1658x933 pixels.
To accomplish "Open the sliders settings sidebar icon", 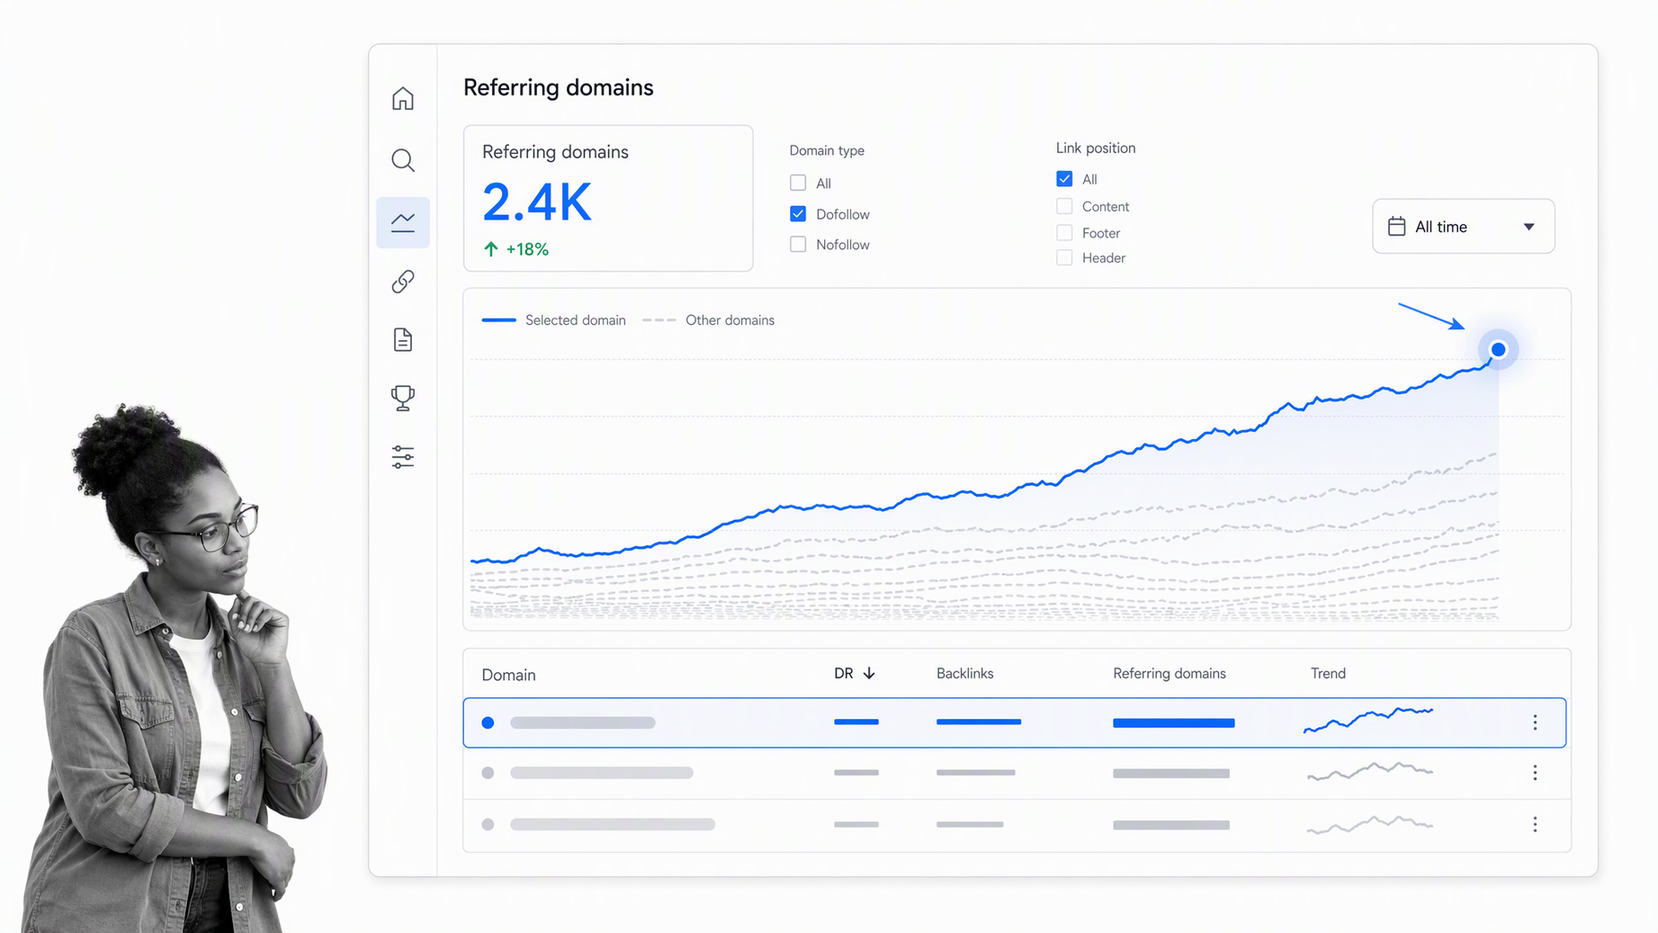I will [x=403, y=457].
